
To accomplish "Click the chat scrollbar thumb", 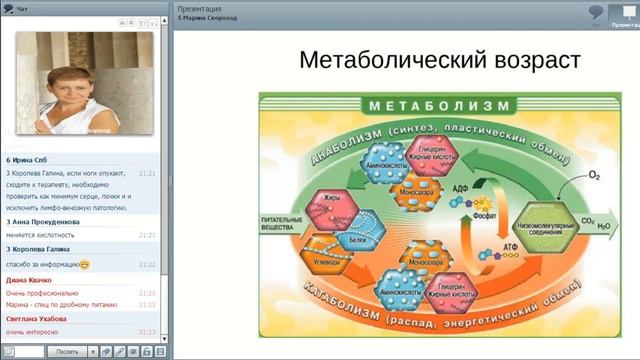I will [164, 149].
